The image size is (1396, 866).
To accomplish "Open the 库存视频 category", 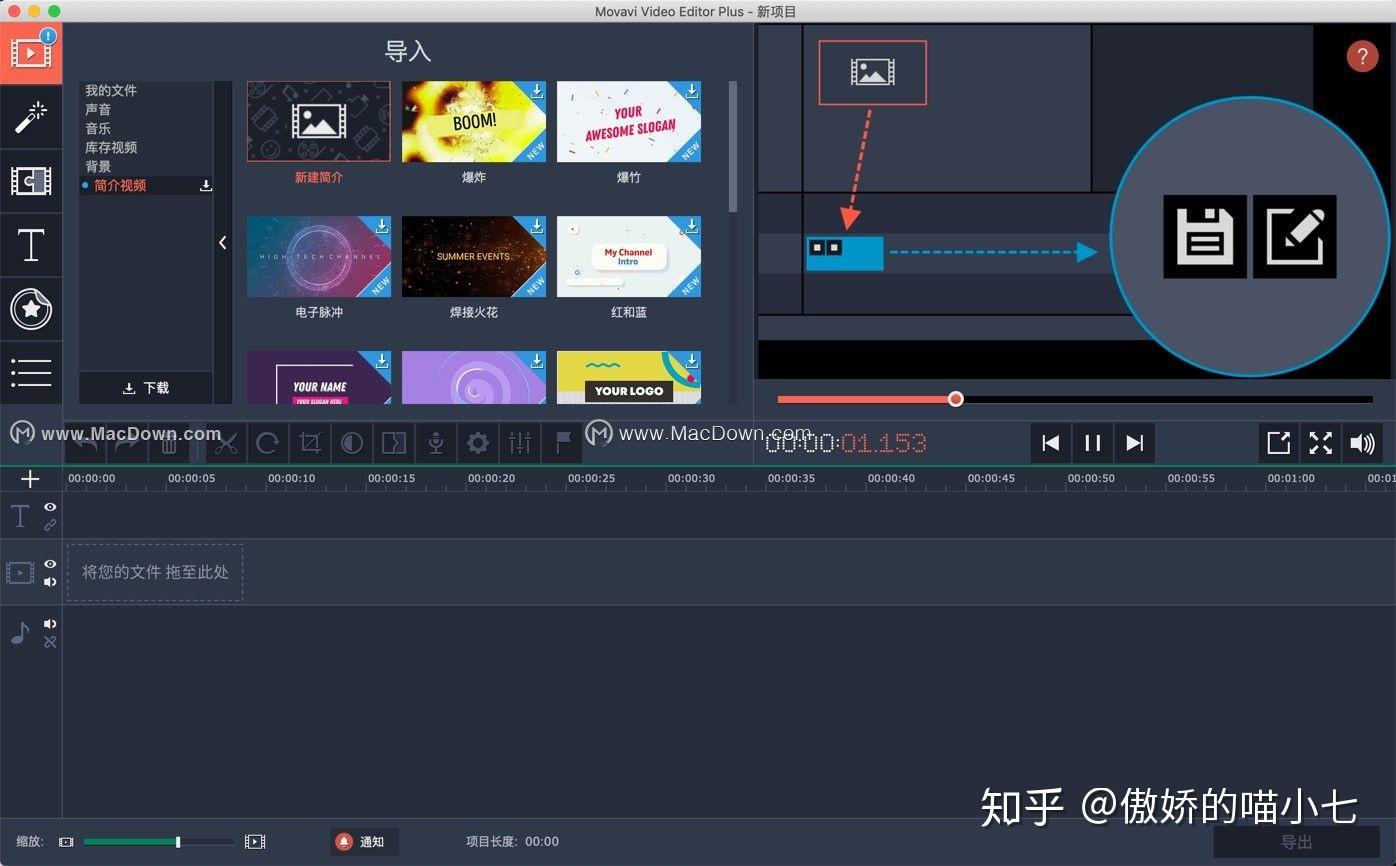I will tap(110, 147).
